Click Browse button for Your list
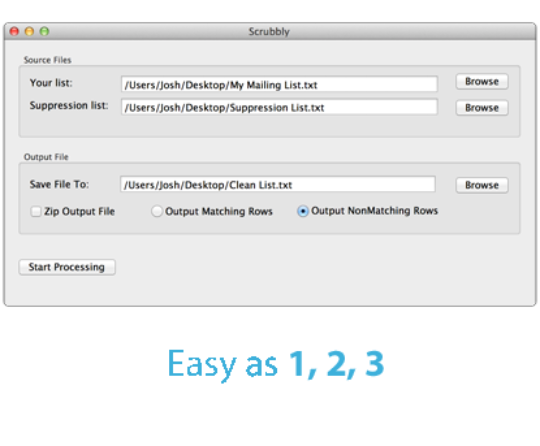The width and height of the screenshot is (540, 446). click(482, 82)
